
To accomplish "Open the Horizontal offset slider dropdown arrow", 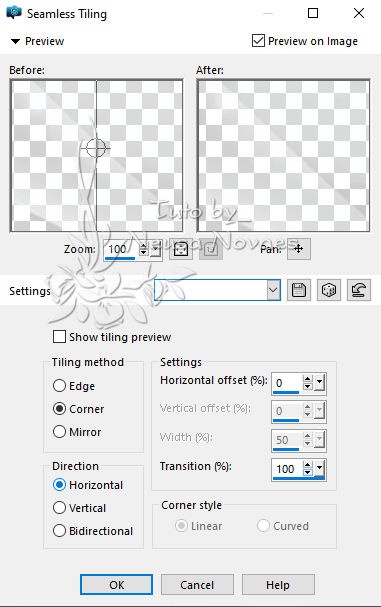I will pyautogui.click(x=319, y=382).
